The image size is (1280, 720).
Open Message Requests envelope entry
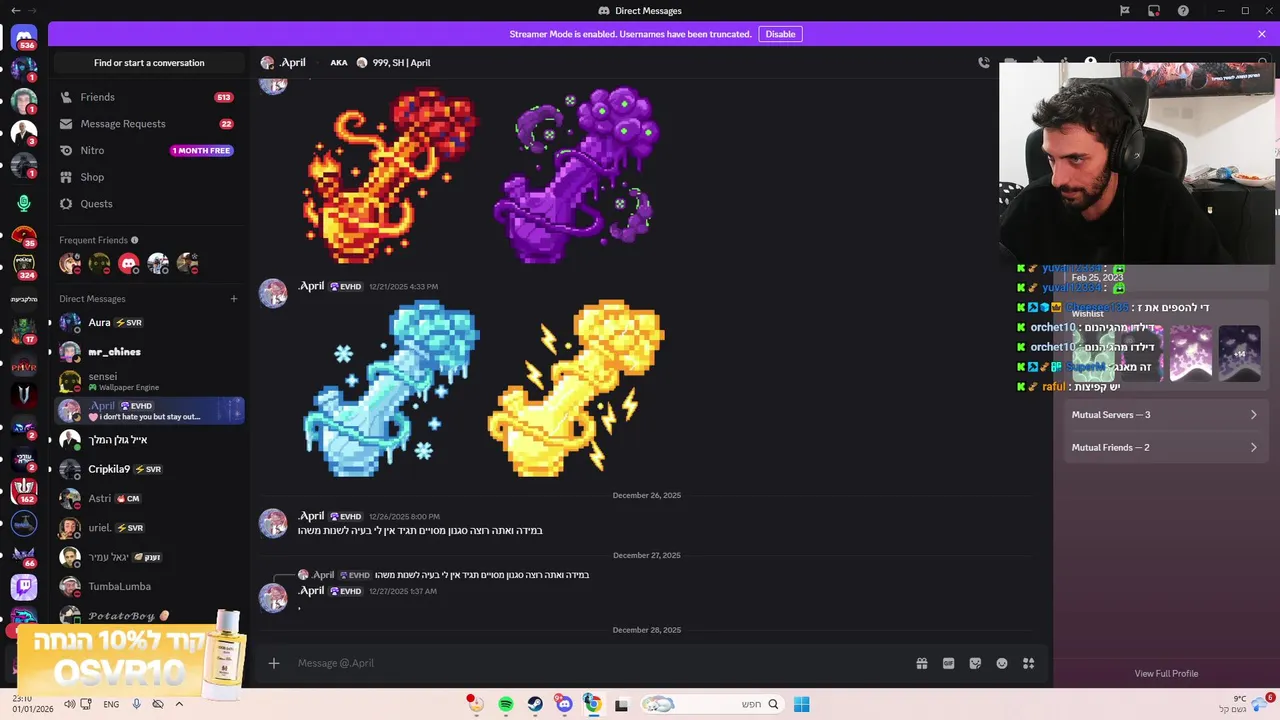coord(148,124)
